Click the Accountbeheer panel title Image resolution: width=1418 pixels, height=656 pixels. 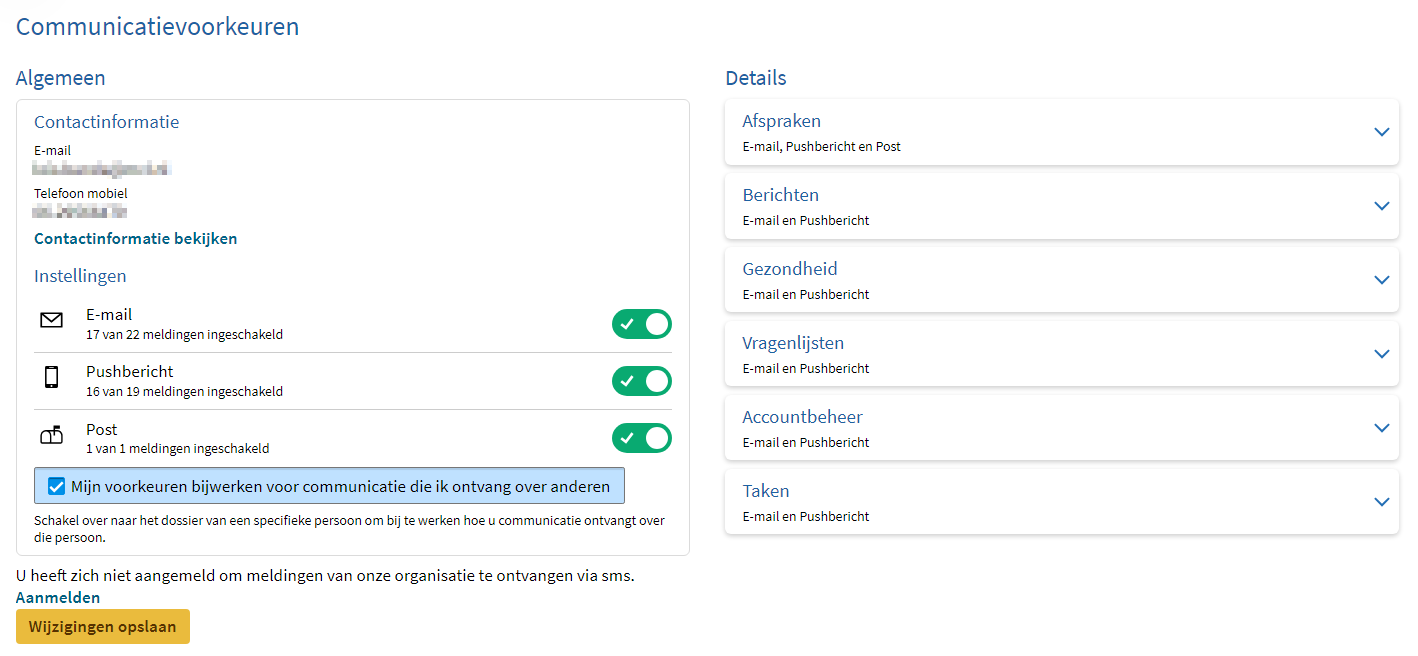click(x=802, y=417)
